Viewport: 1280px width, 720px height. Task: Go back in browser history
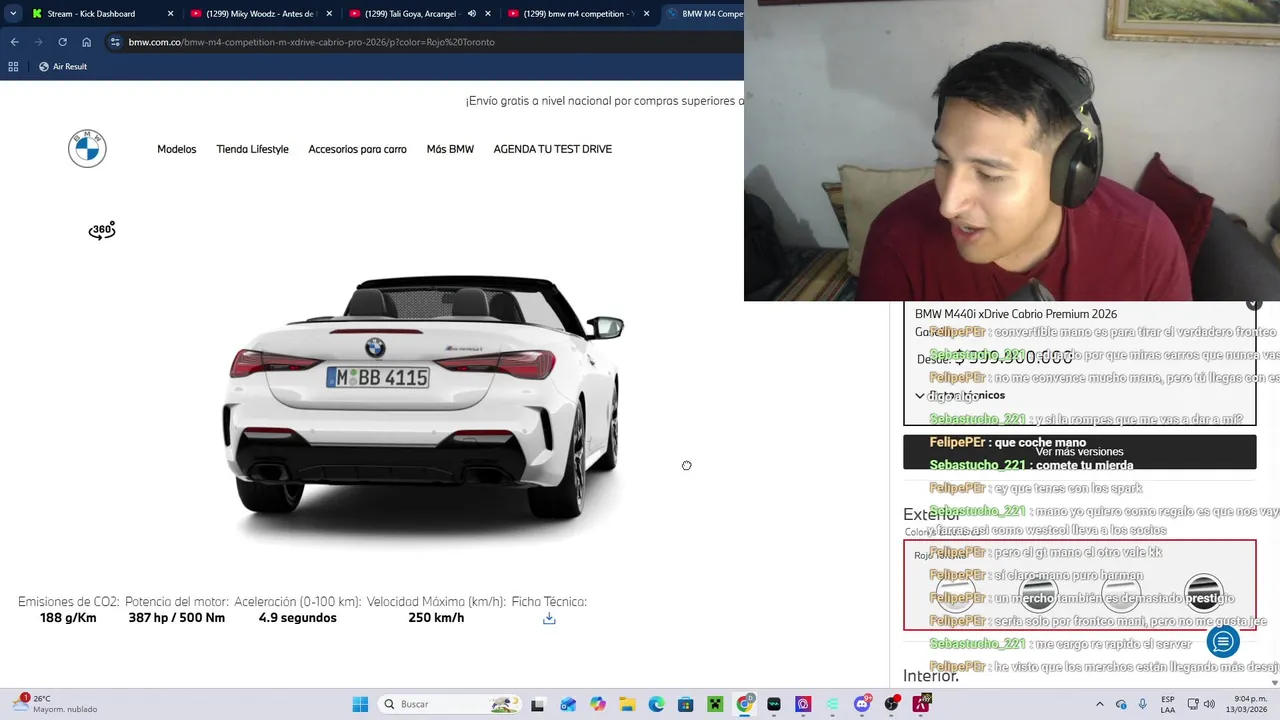(14, 42)
